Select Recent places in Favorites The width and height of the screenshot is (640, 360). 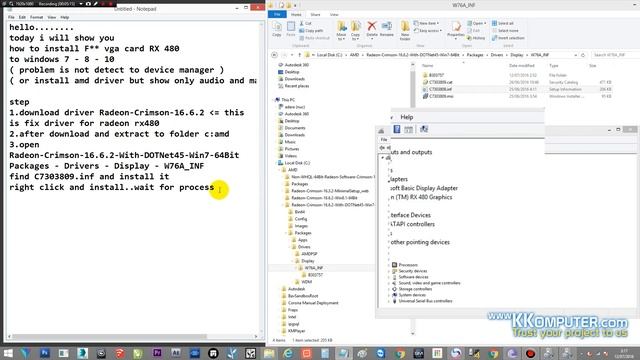(x=297, y=86)
